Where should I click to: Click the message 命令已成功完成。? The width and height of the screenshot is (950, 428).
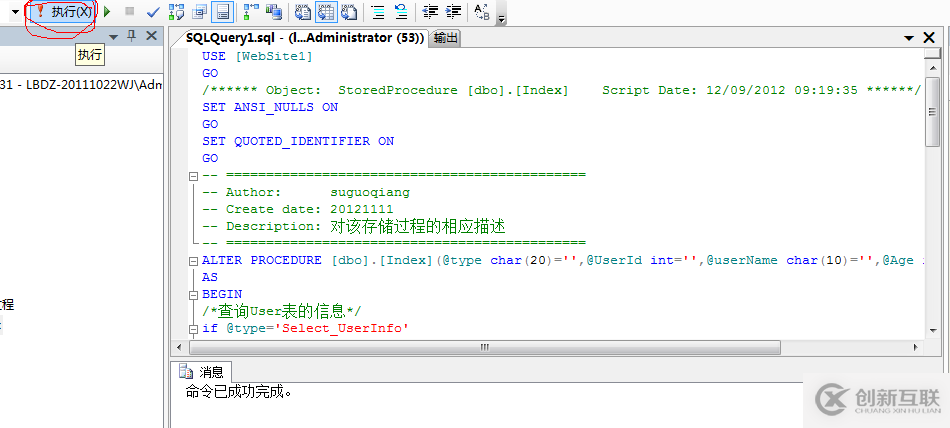239,392
